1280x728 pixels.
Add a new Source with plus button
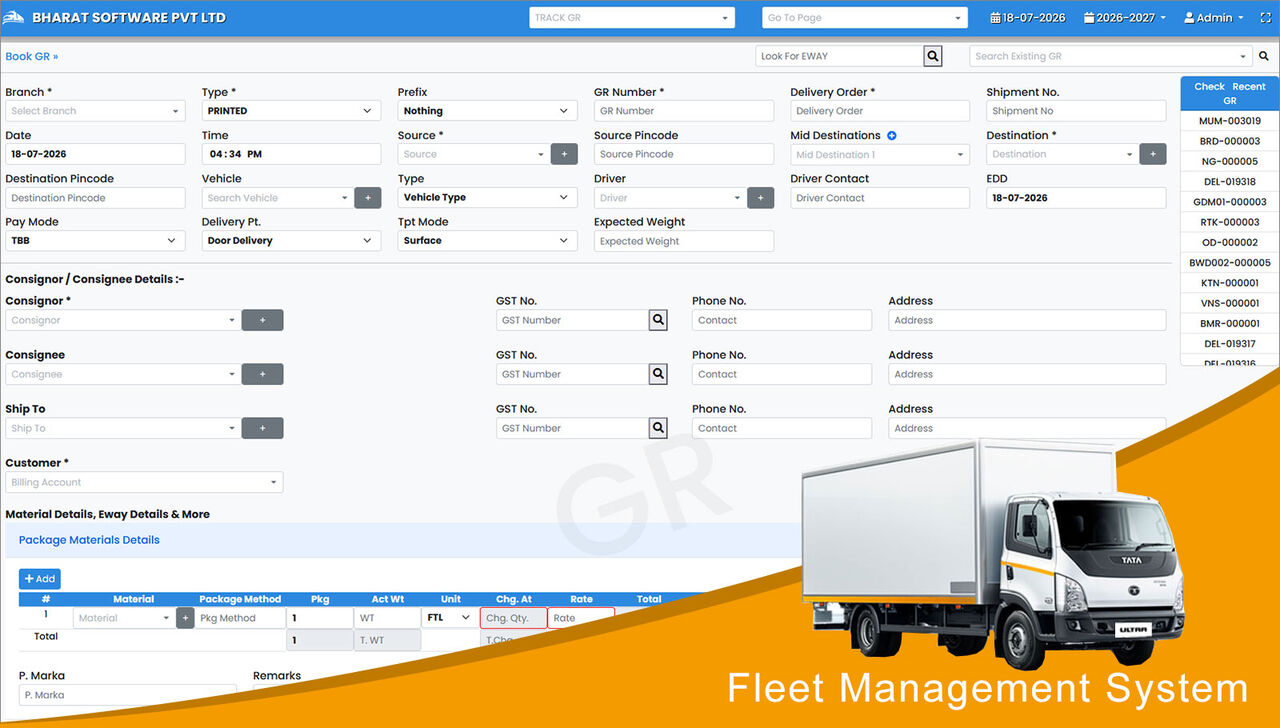(x=564, y=154)
